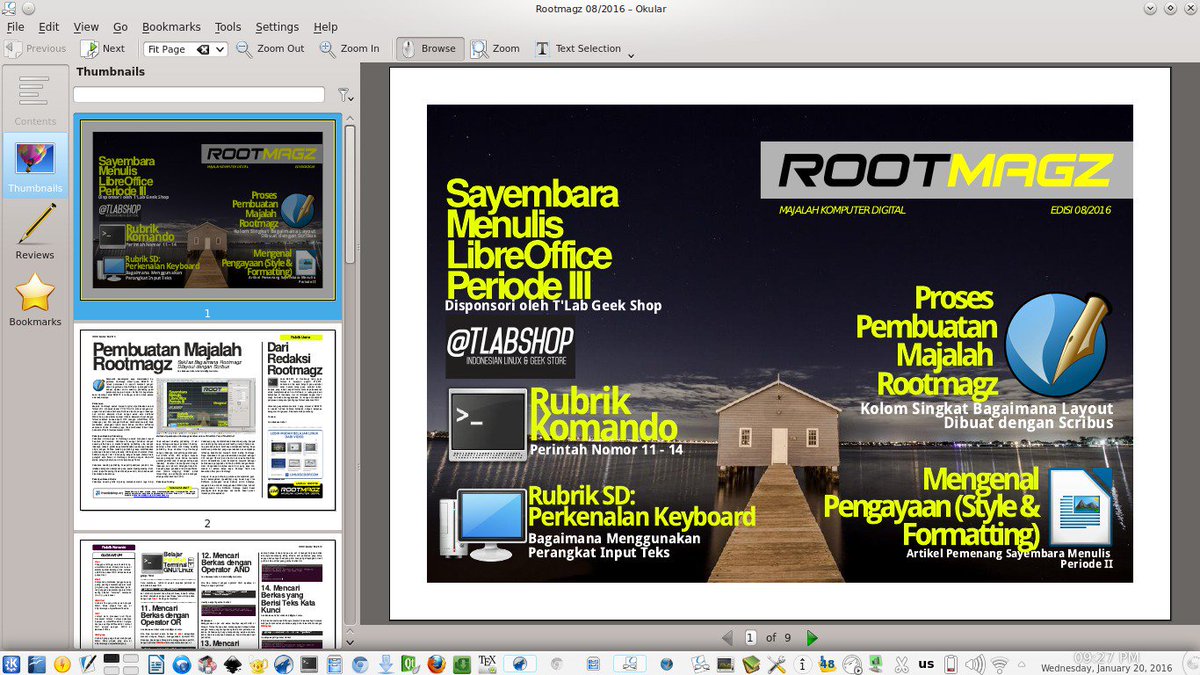1200x675 pixels.
Task: Open the Thumbnails sidebar panel
Action: (35, 166)
